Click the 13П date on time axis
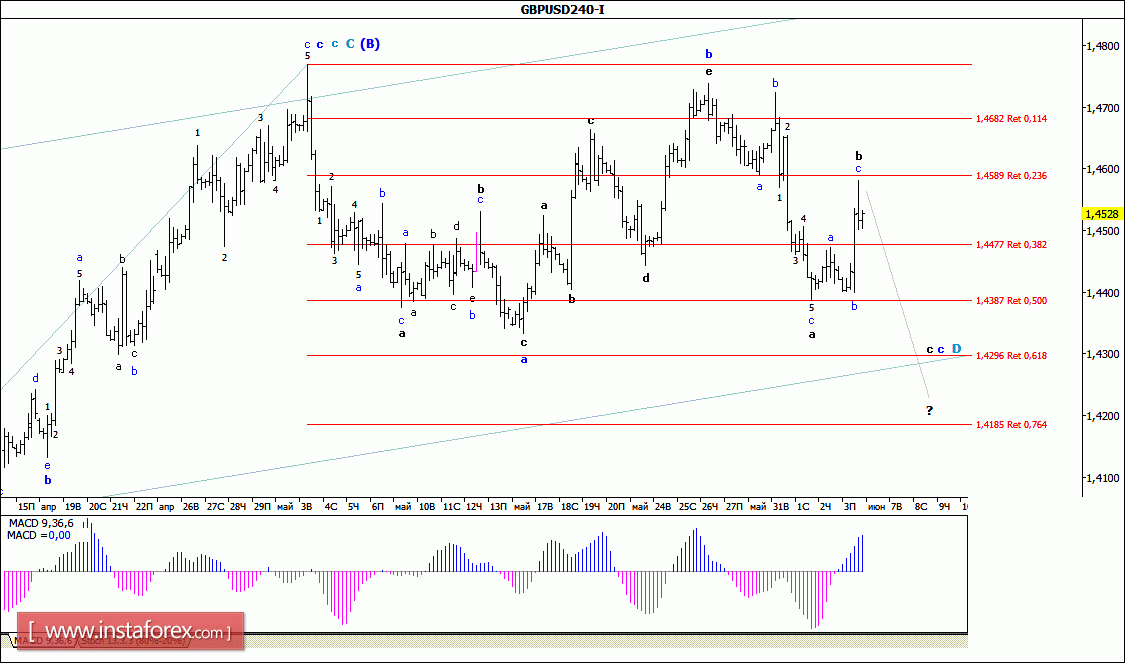The image size is (1125, 663). tap(497, 507)
